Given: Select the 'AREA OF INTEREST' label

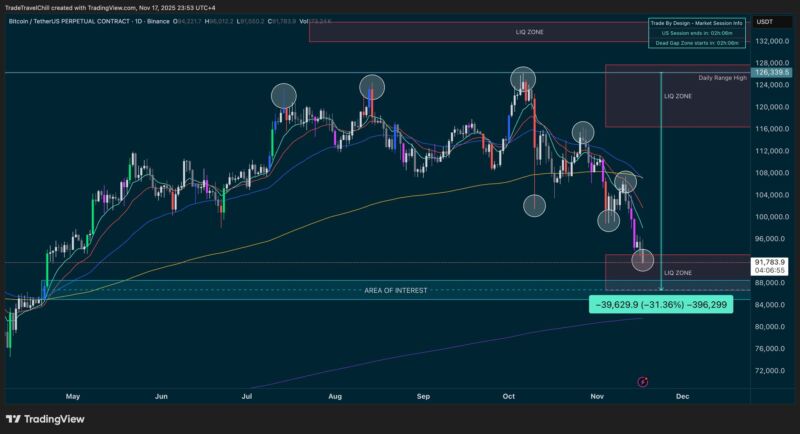Looking at the screenshot, I should click(x=396, y=290).
